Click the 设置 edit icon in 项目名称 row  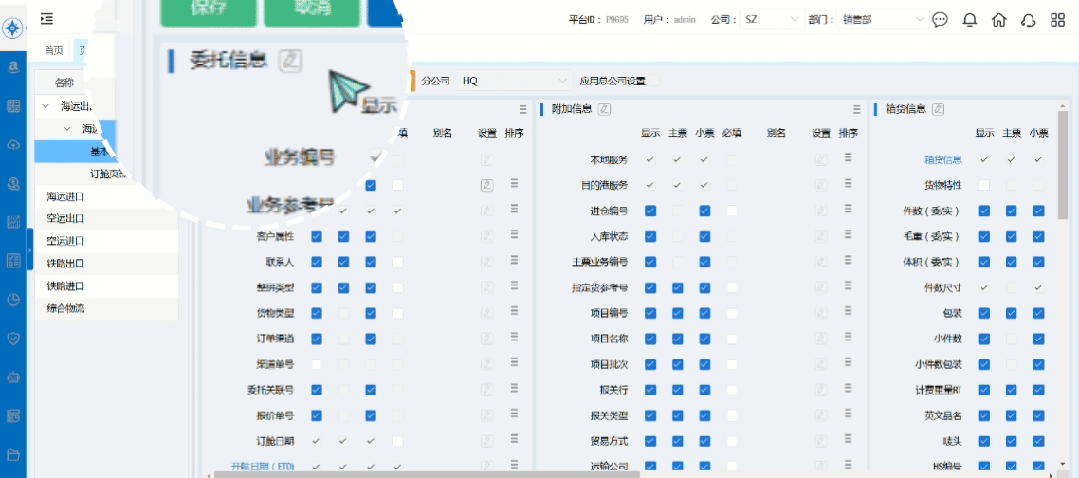coord(820,338)
